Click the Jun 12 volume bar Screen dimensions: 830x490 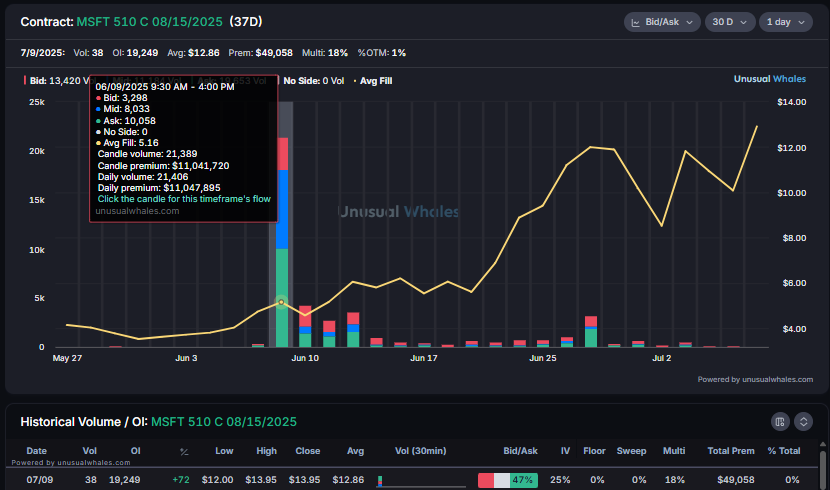353,330
